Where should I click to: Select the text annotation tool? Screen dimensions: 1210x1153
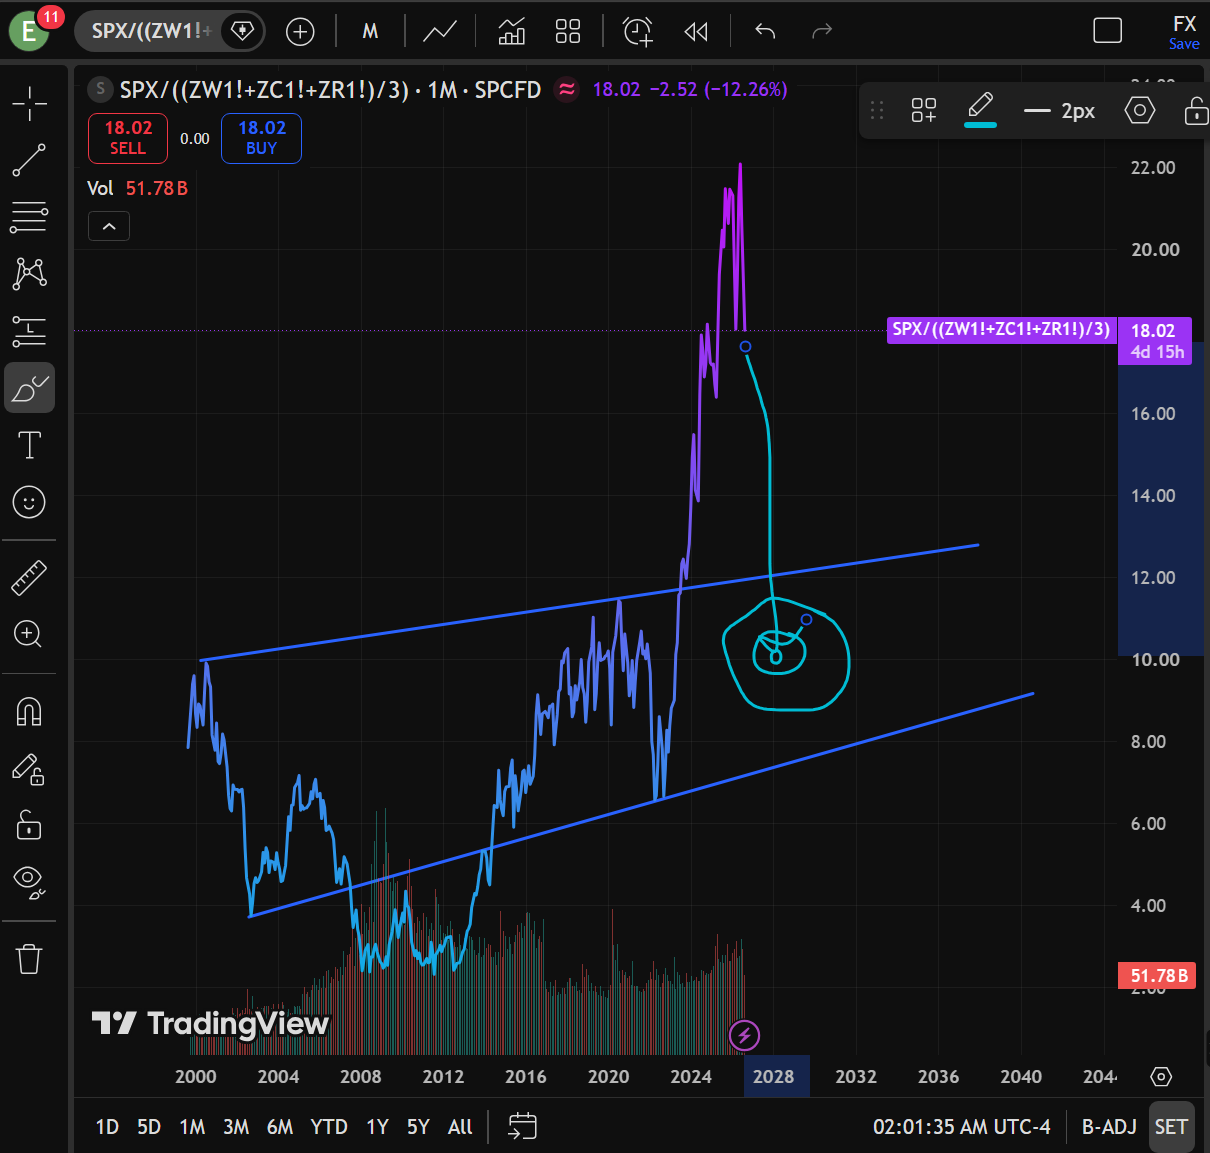point(30,445)
